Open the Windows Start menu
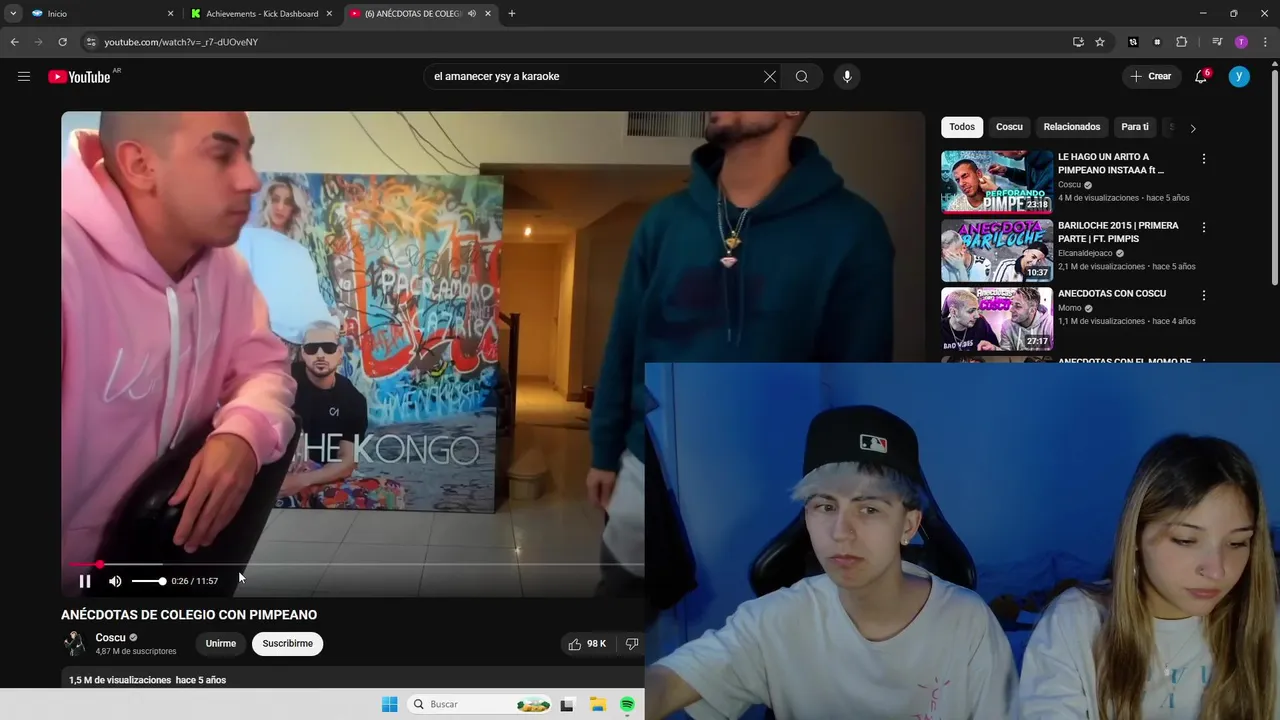1280x720 pixels. click(x=389, y=705)
